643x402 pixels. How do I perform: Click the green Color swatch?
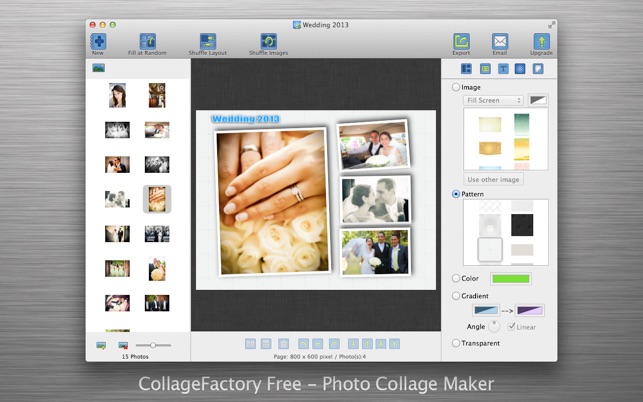click(x=511, y=279)
